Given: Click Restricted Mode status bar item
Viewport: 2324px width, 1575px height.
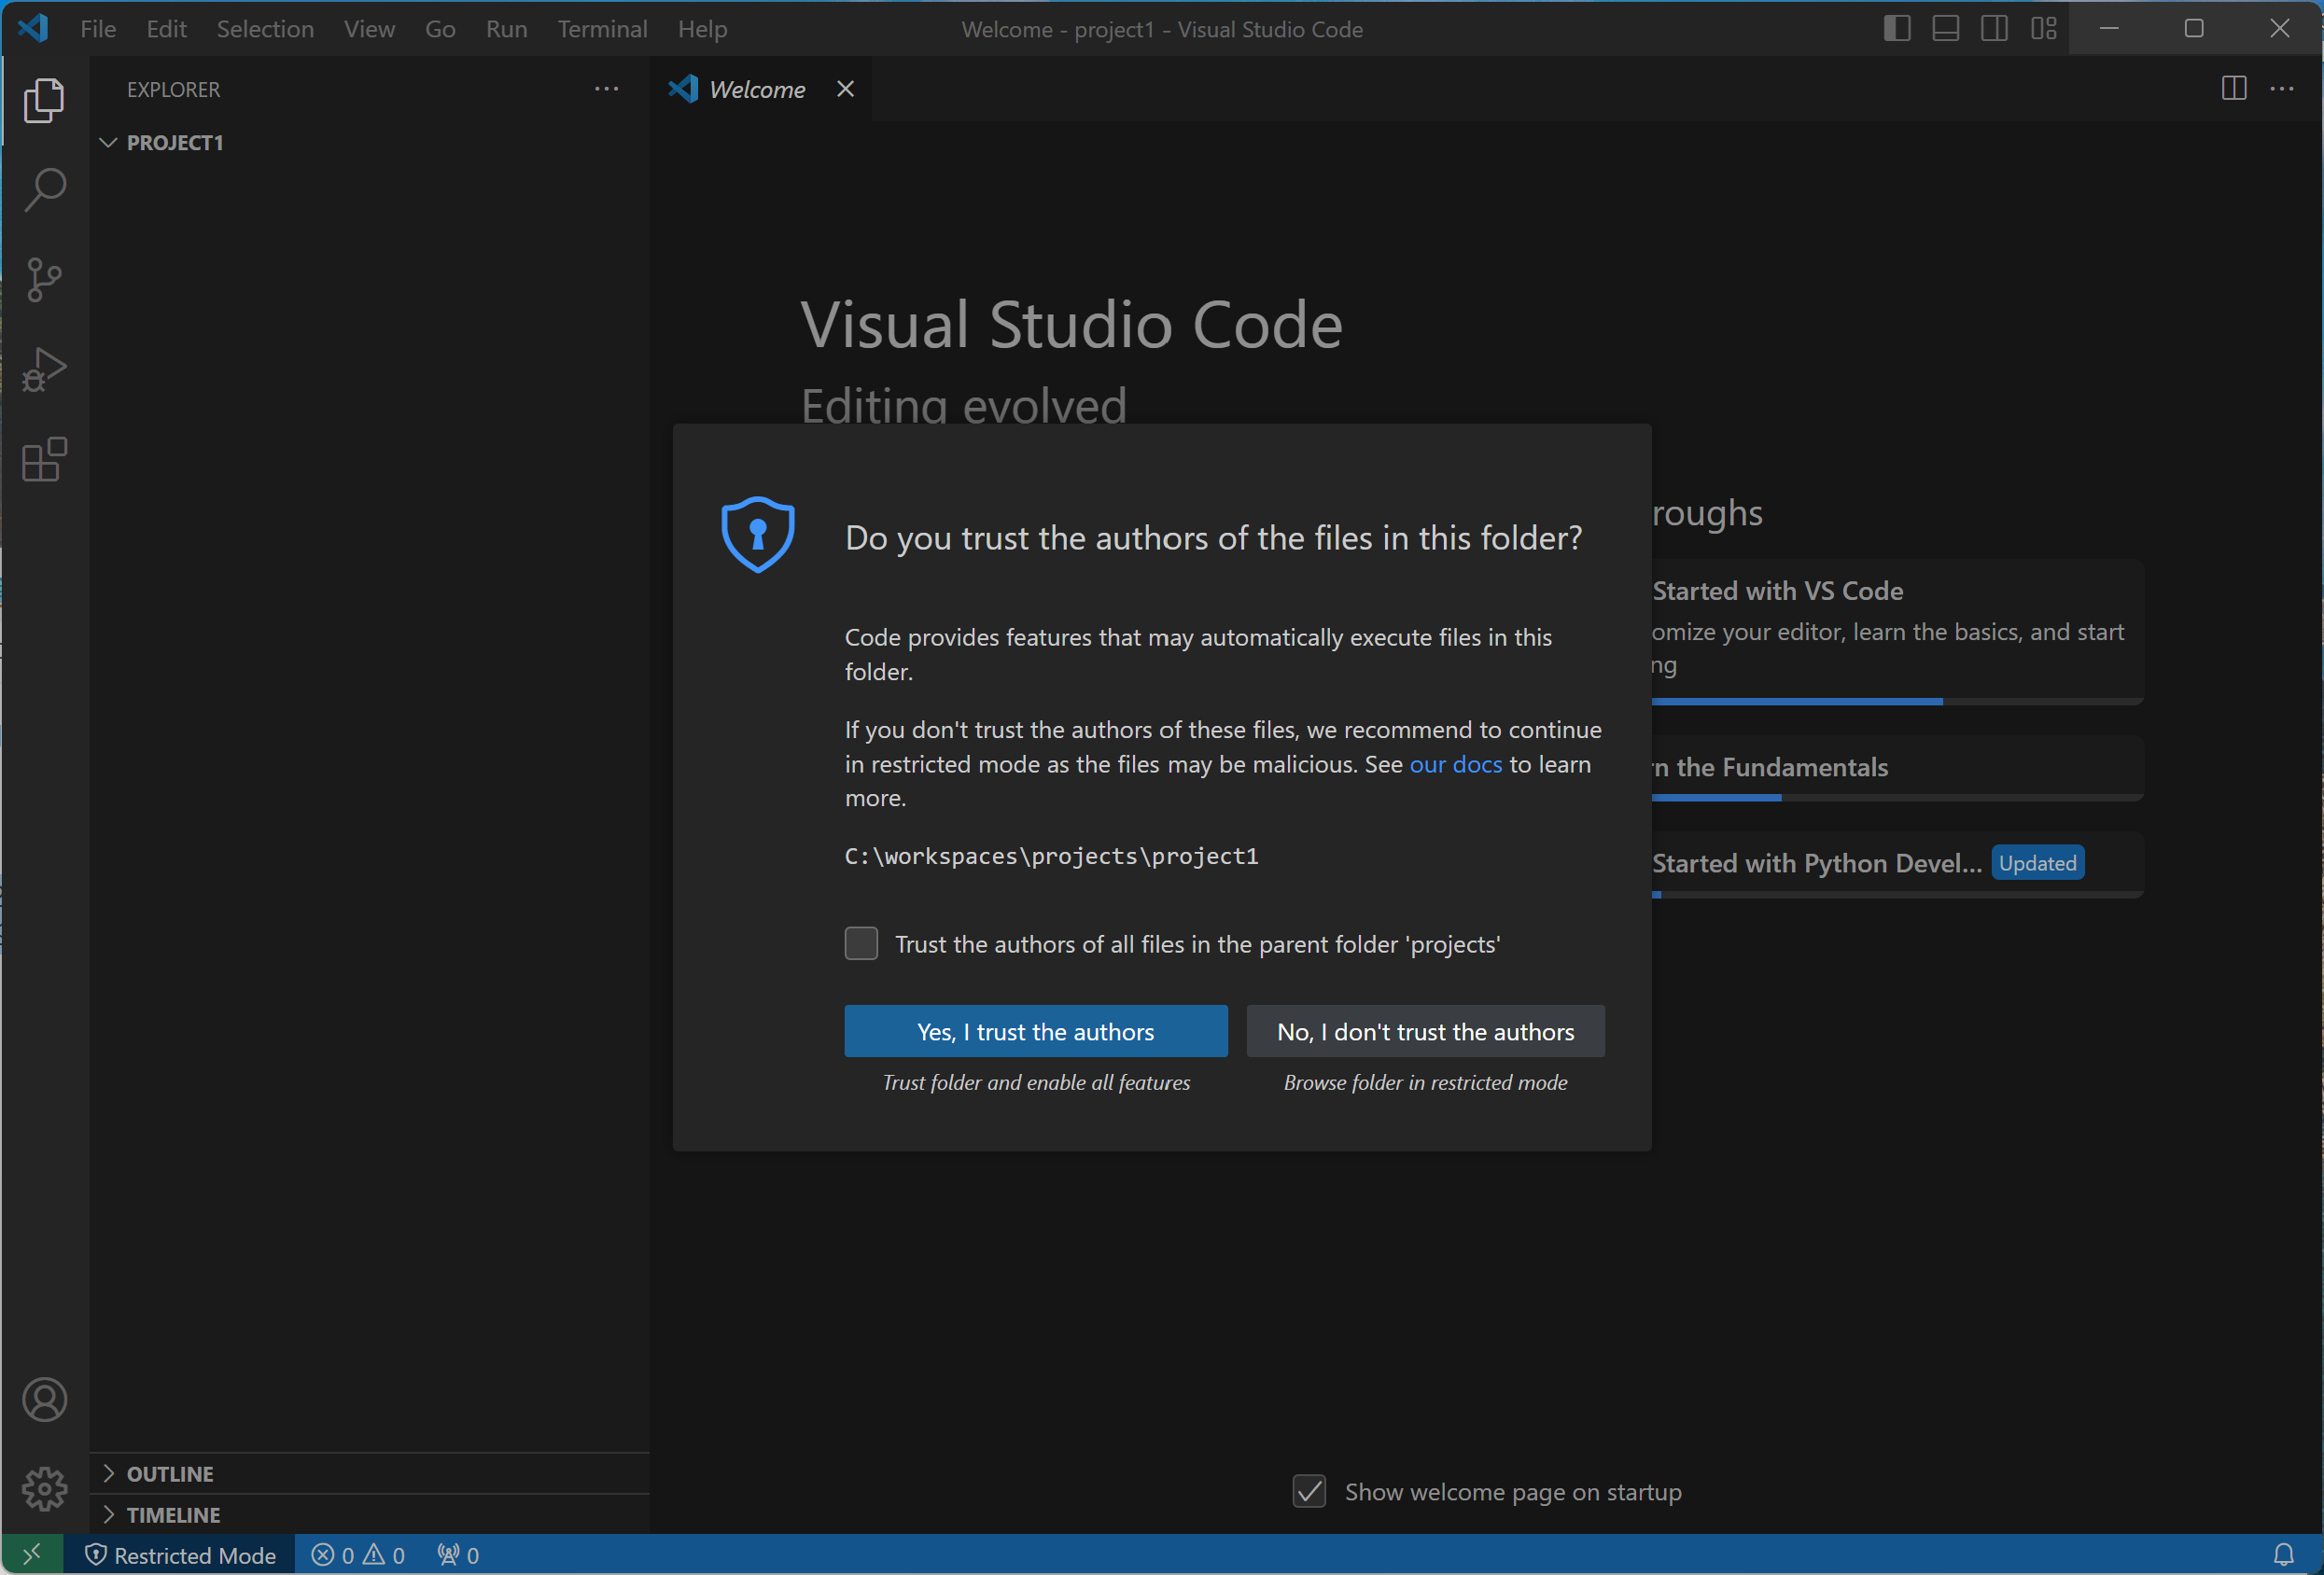Looking at the screenshot, I should click(x=180, y=1554).
